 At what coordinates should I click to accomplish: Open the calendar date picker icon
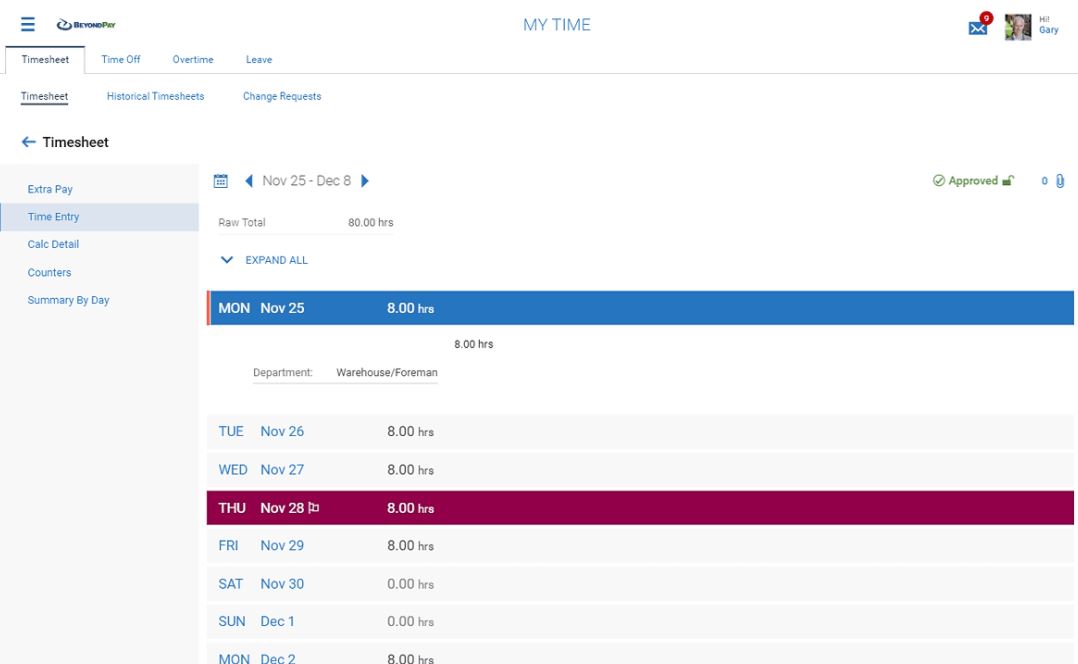click(221, 181)
